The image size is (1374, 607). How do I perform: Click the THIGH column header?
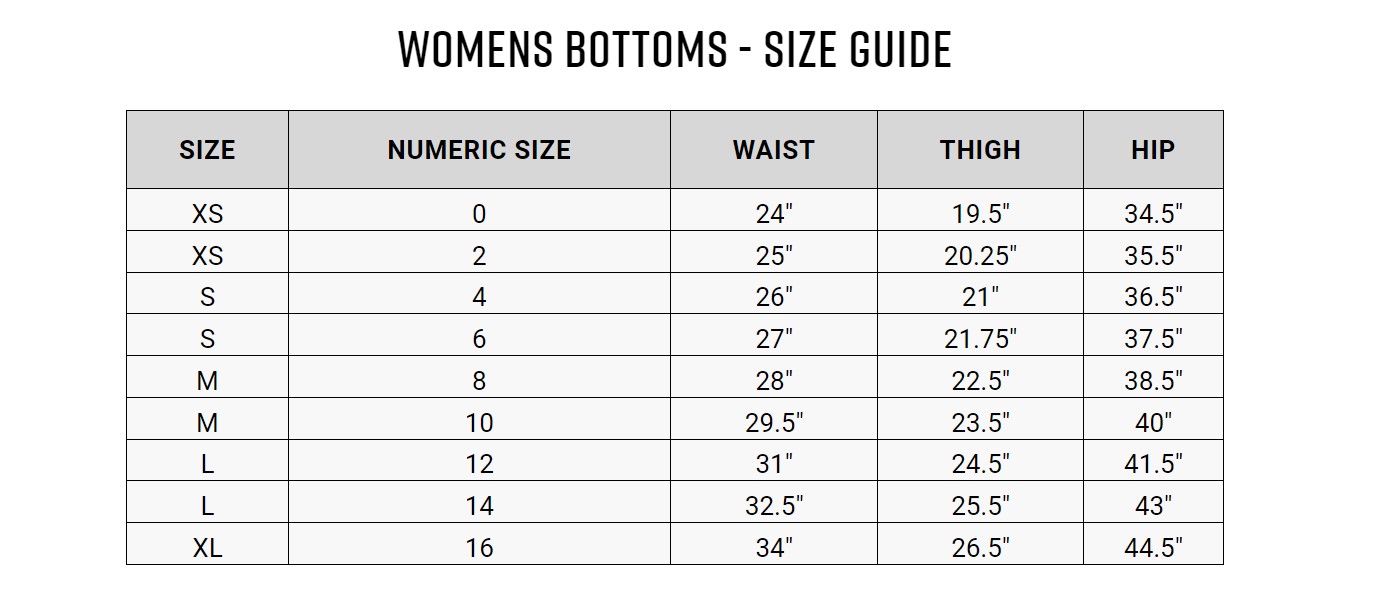coord(980,150)
